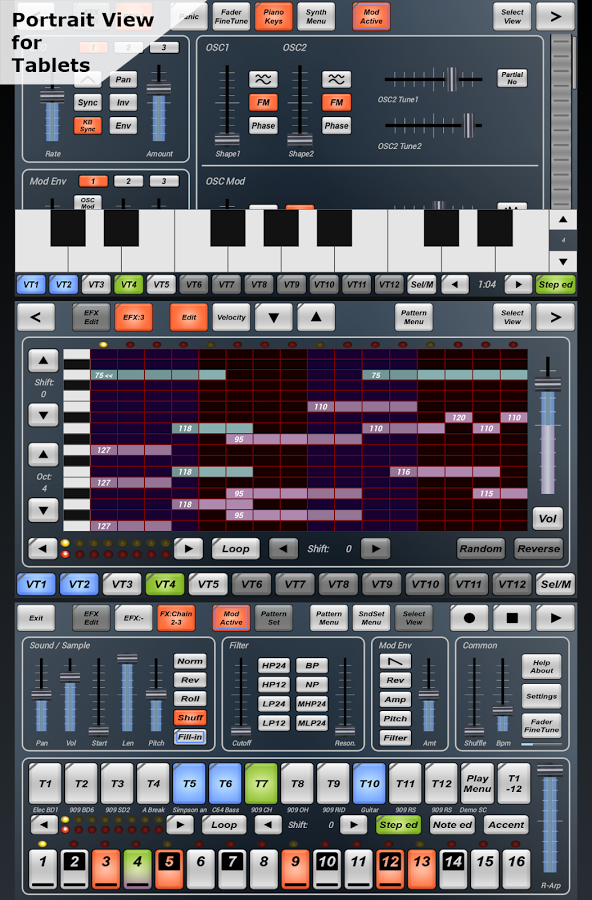Open Select View in the piano roll header
This screenshot has width=592, height=900.
pyautogui.click(x=512, y=317)
